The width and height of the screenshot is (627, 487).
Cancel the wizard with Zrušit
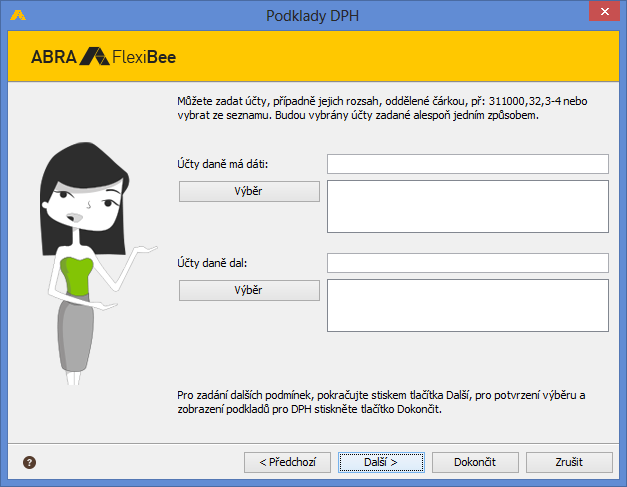[569, 462]
